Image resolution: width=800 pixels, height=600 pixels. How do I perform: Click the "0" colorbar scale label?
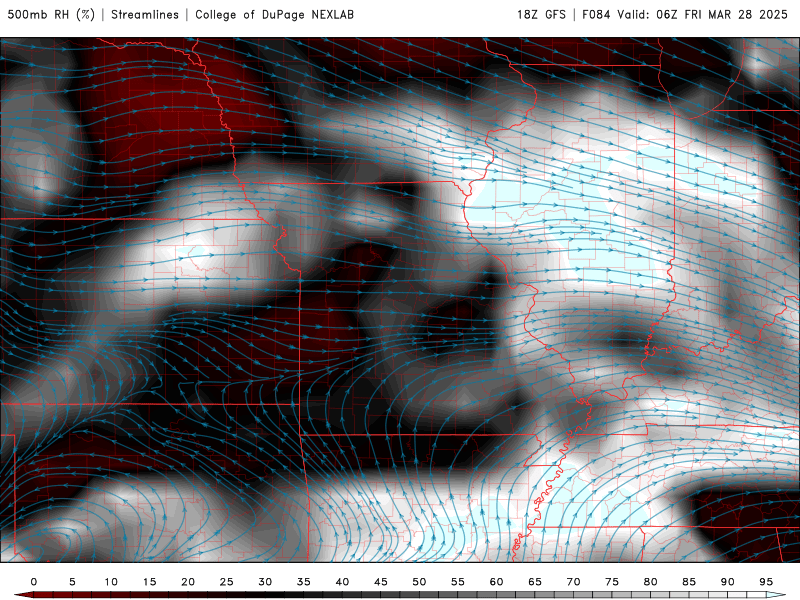[x=34, y=582]
